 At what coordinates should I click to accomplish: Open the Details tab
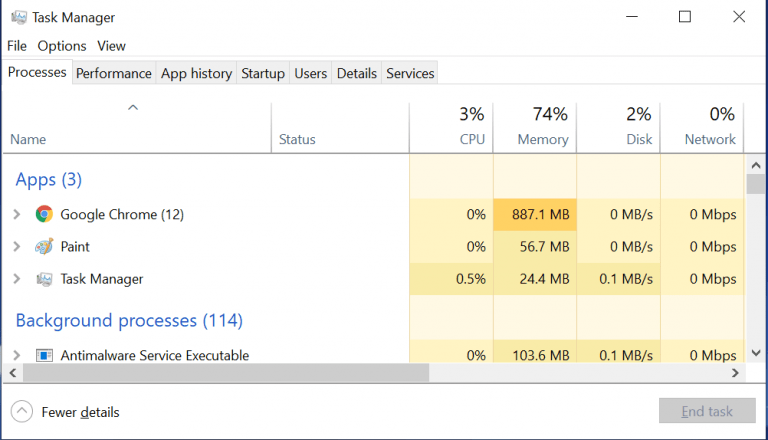pyautogui.click(x=357, y=73)
